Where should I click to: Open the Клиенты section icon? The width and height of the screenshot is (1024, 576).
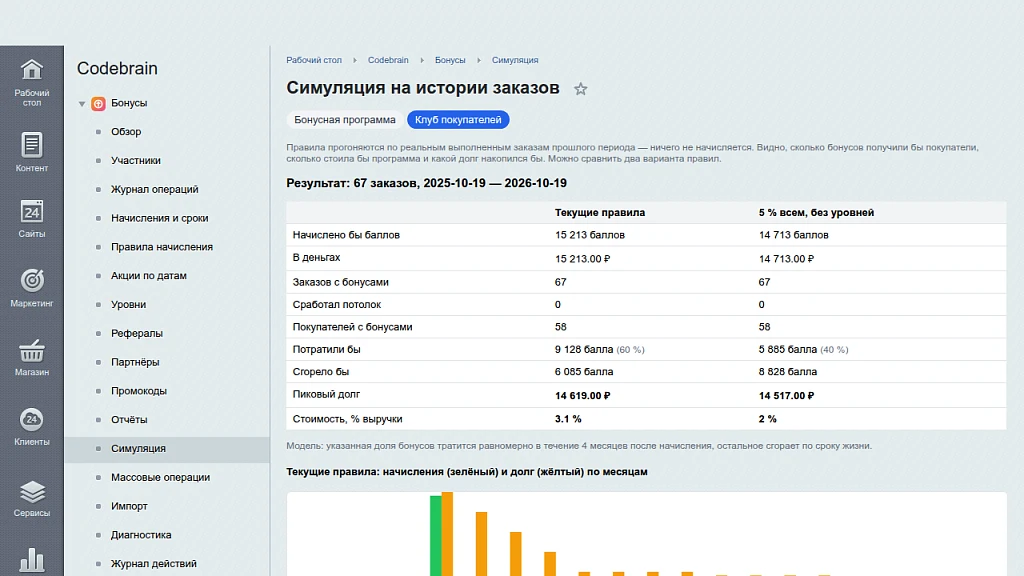[31, 419]
